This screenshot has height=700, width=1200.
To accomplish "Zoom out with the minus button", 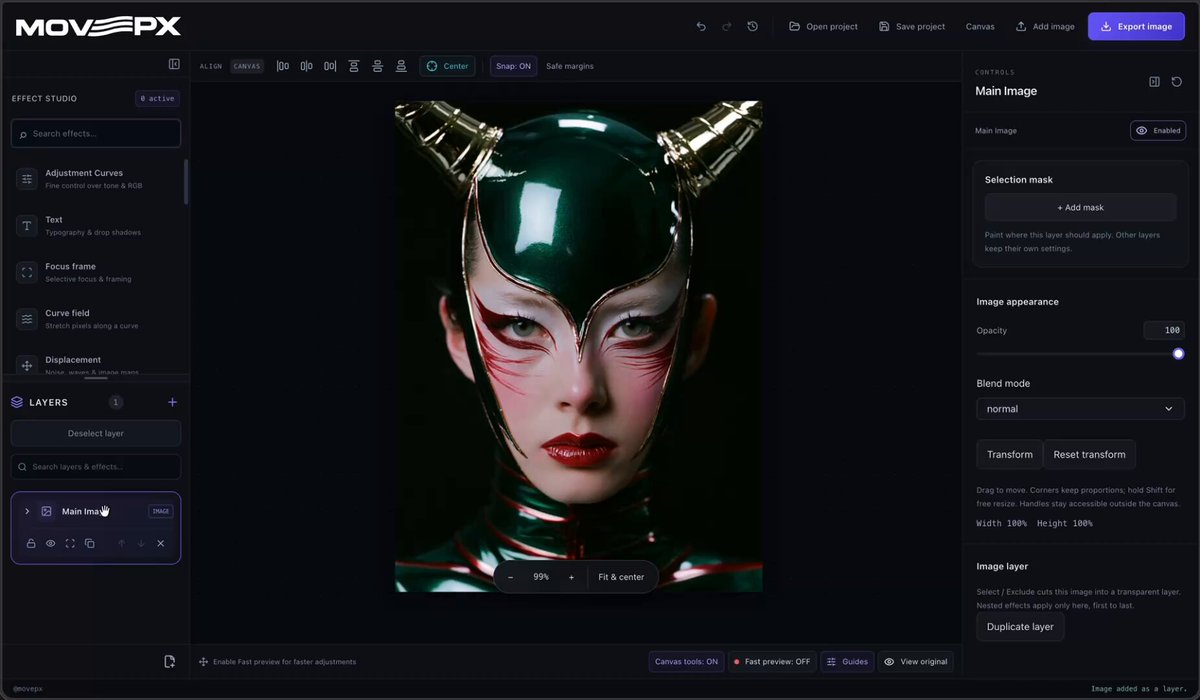I will pyautogui.click(x=510, y=577).
